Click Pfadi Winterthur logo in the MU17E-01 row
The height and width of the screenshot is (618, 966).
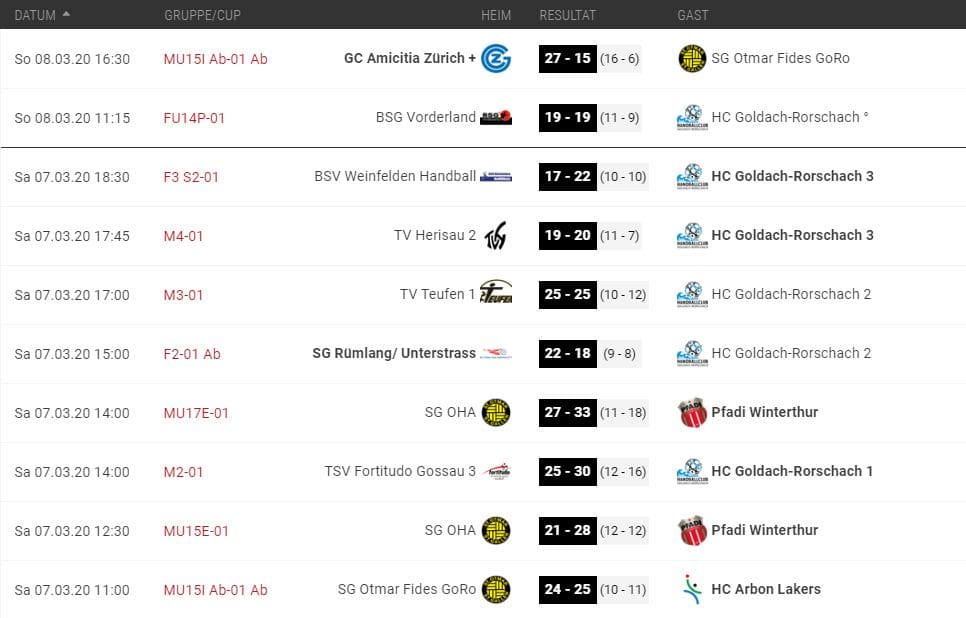(692, 412)
